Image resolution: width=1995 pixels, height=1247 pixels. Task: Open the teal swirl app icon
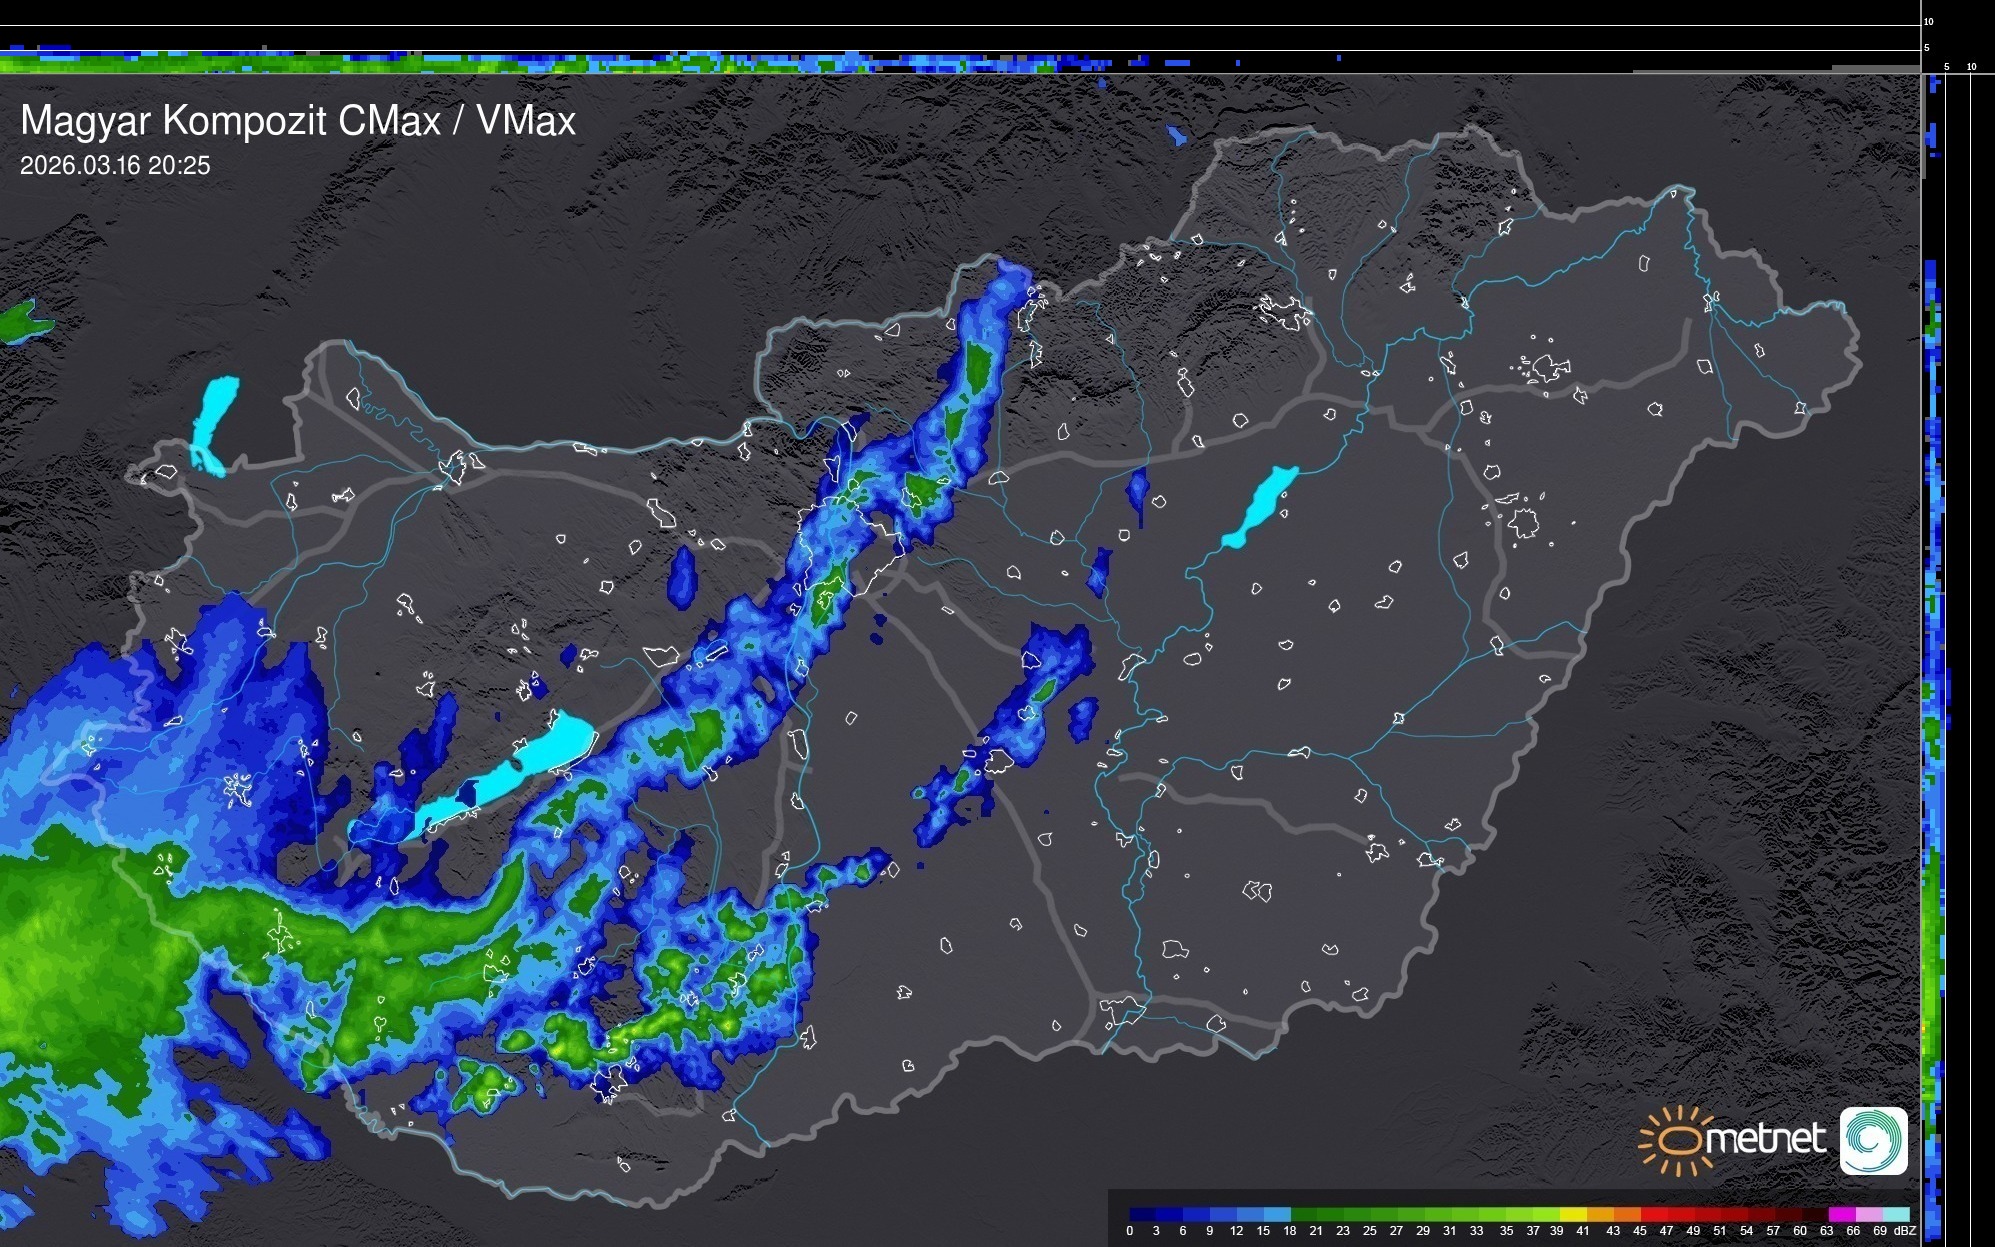pos(1873,1140)
